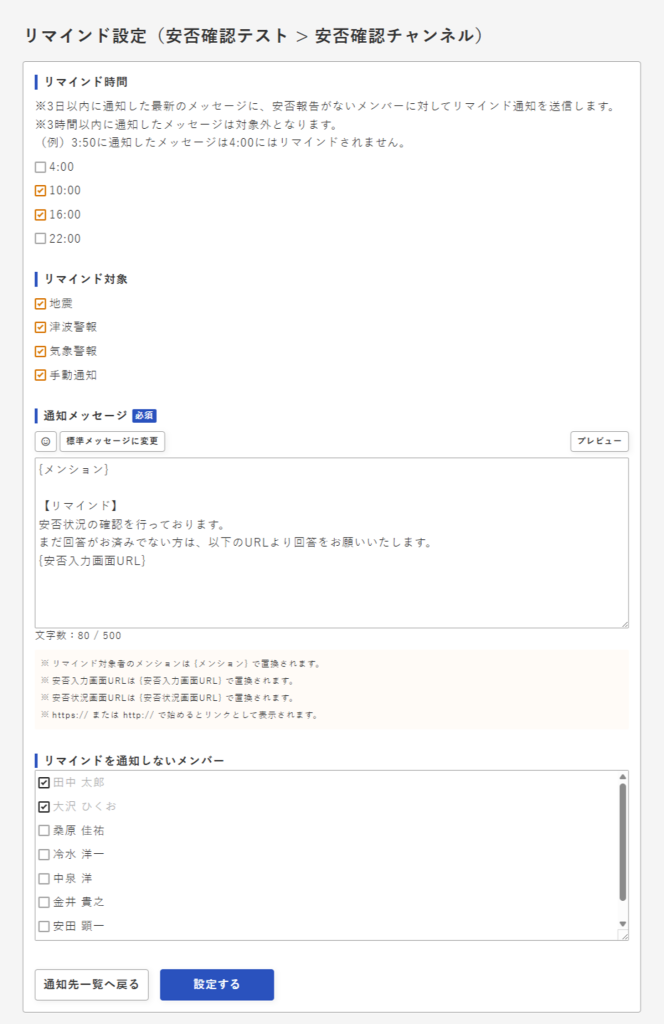Enable the 4:00 remind time checkbox
Image resolution: width=664 pixels, height=1024 pixels.
tap(40, 167)
